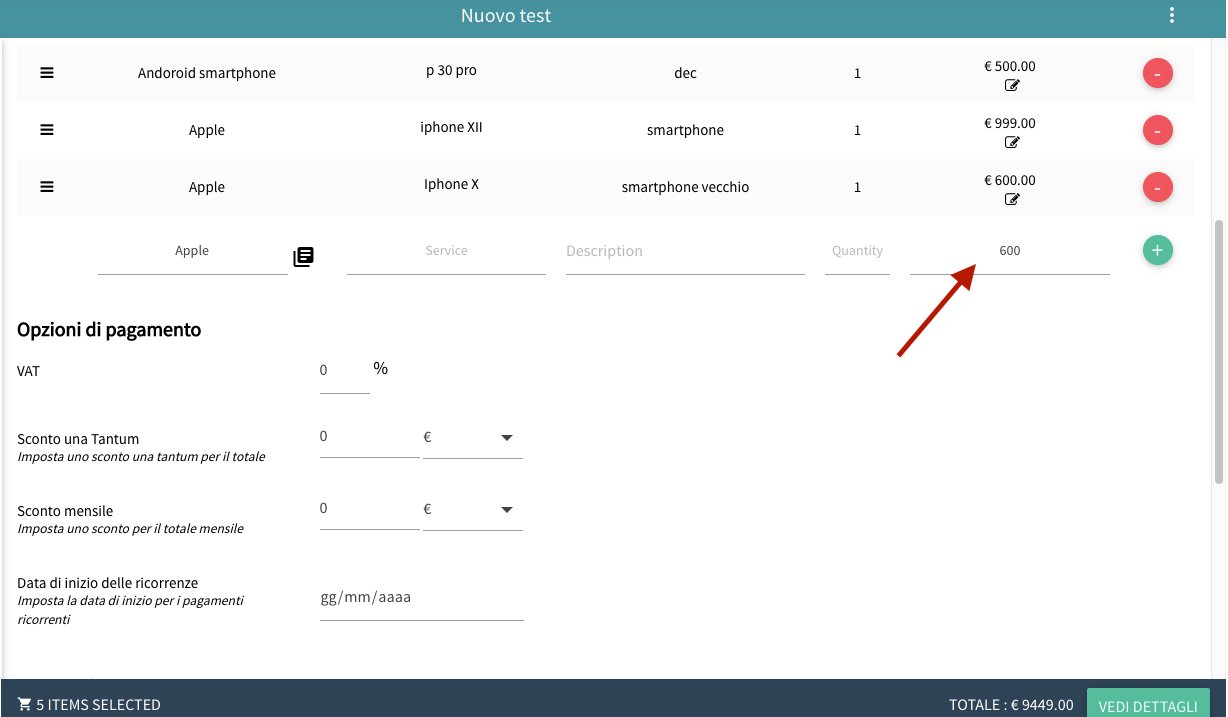Image resolution: width=1228 pixels, height=717 pixels.
Task: Open the three-dot menu in header
Action: tap(1172, 16)
